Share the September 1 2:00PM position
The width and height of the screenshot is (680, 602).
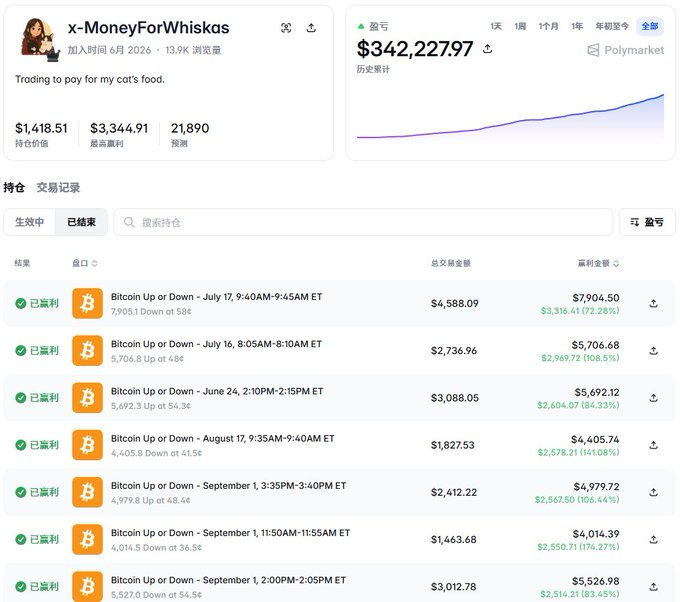coord(654,587)
